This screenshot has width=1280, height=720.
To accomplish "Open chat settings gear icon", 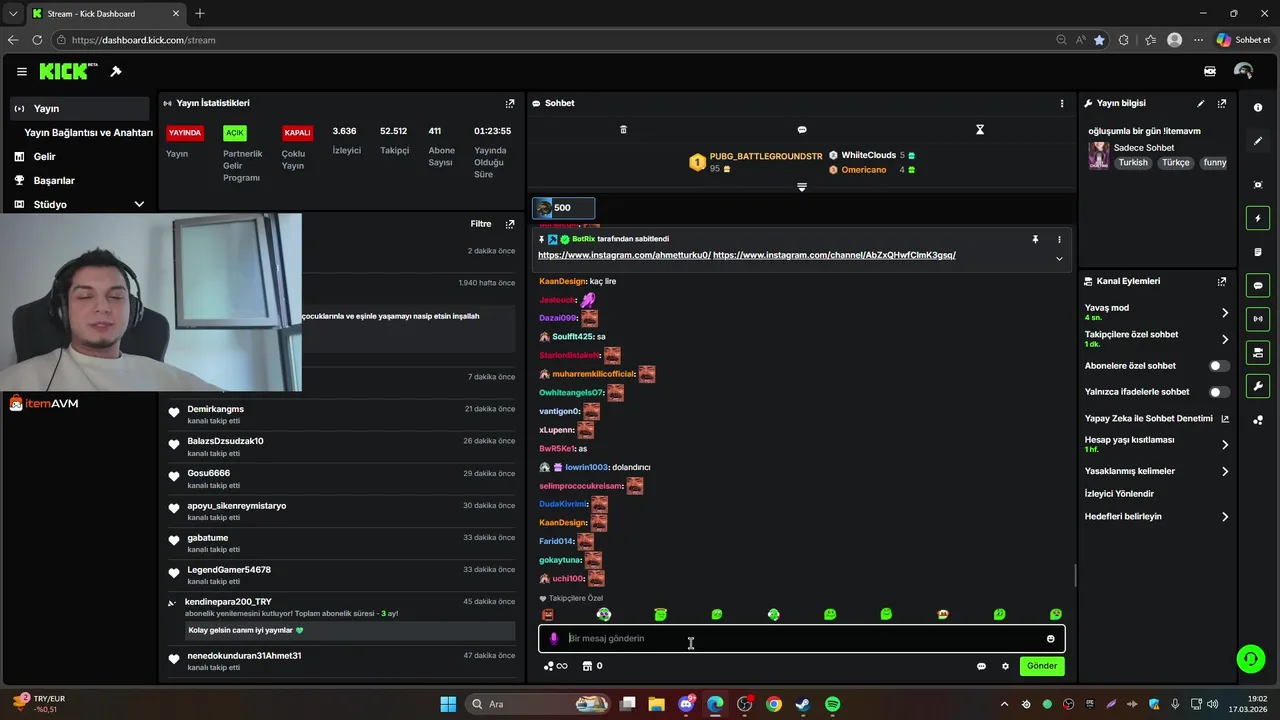I will click(x=1005, y=666).
